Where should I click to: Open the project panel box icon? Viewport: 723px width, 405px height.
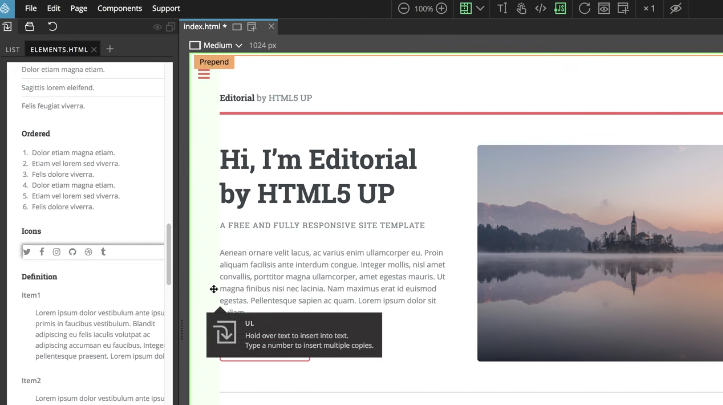(x=30, y=27)
